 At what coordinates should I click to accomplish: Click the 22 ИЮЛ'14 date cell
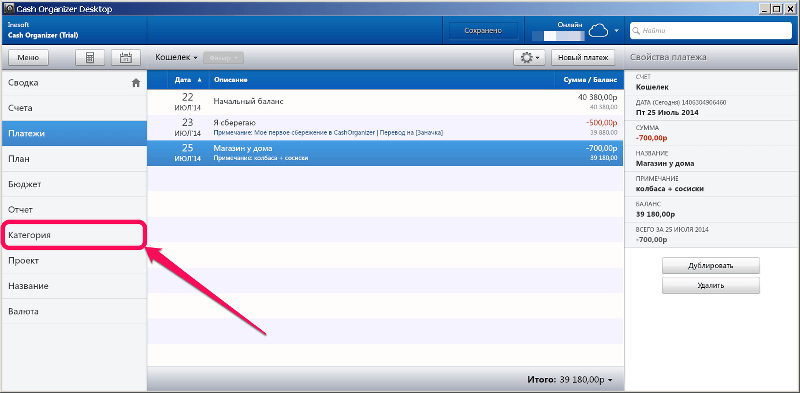188,102
